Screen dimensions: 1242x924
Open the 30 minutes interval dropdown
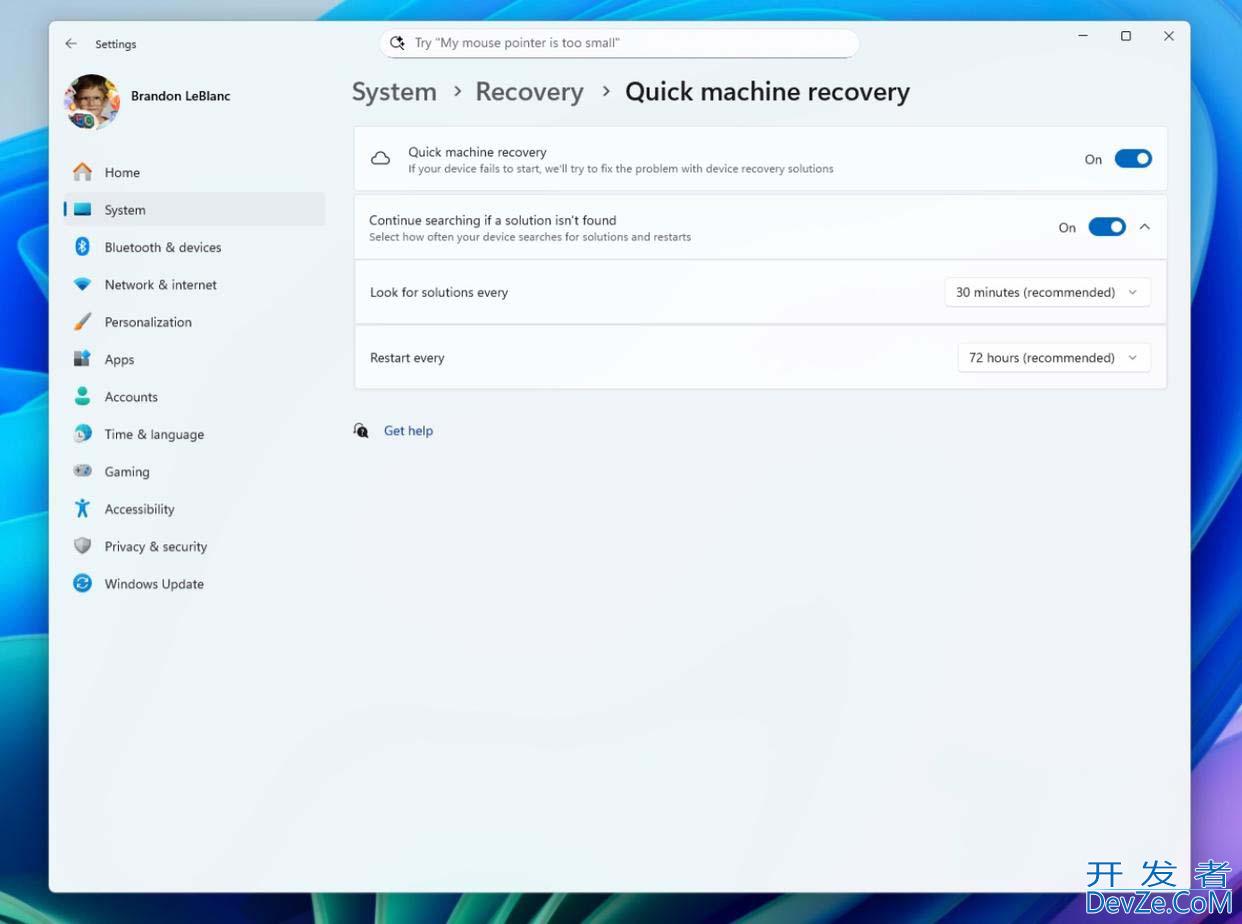tap(1047, 293)
